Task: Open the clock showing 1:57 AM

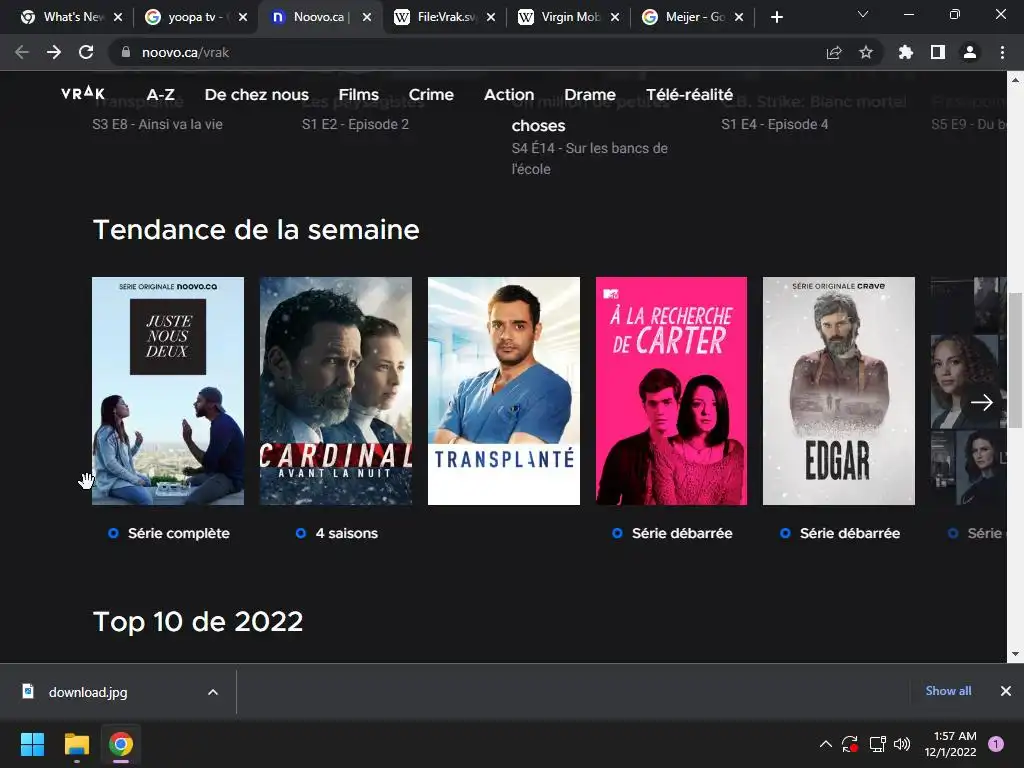Action: point(951,744)
